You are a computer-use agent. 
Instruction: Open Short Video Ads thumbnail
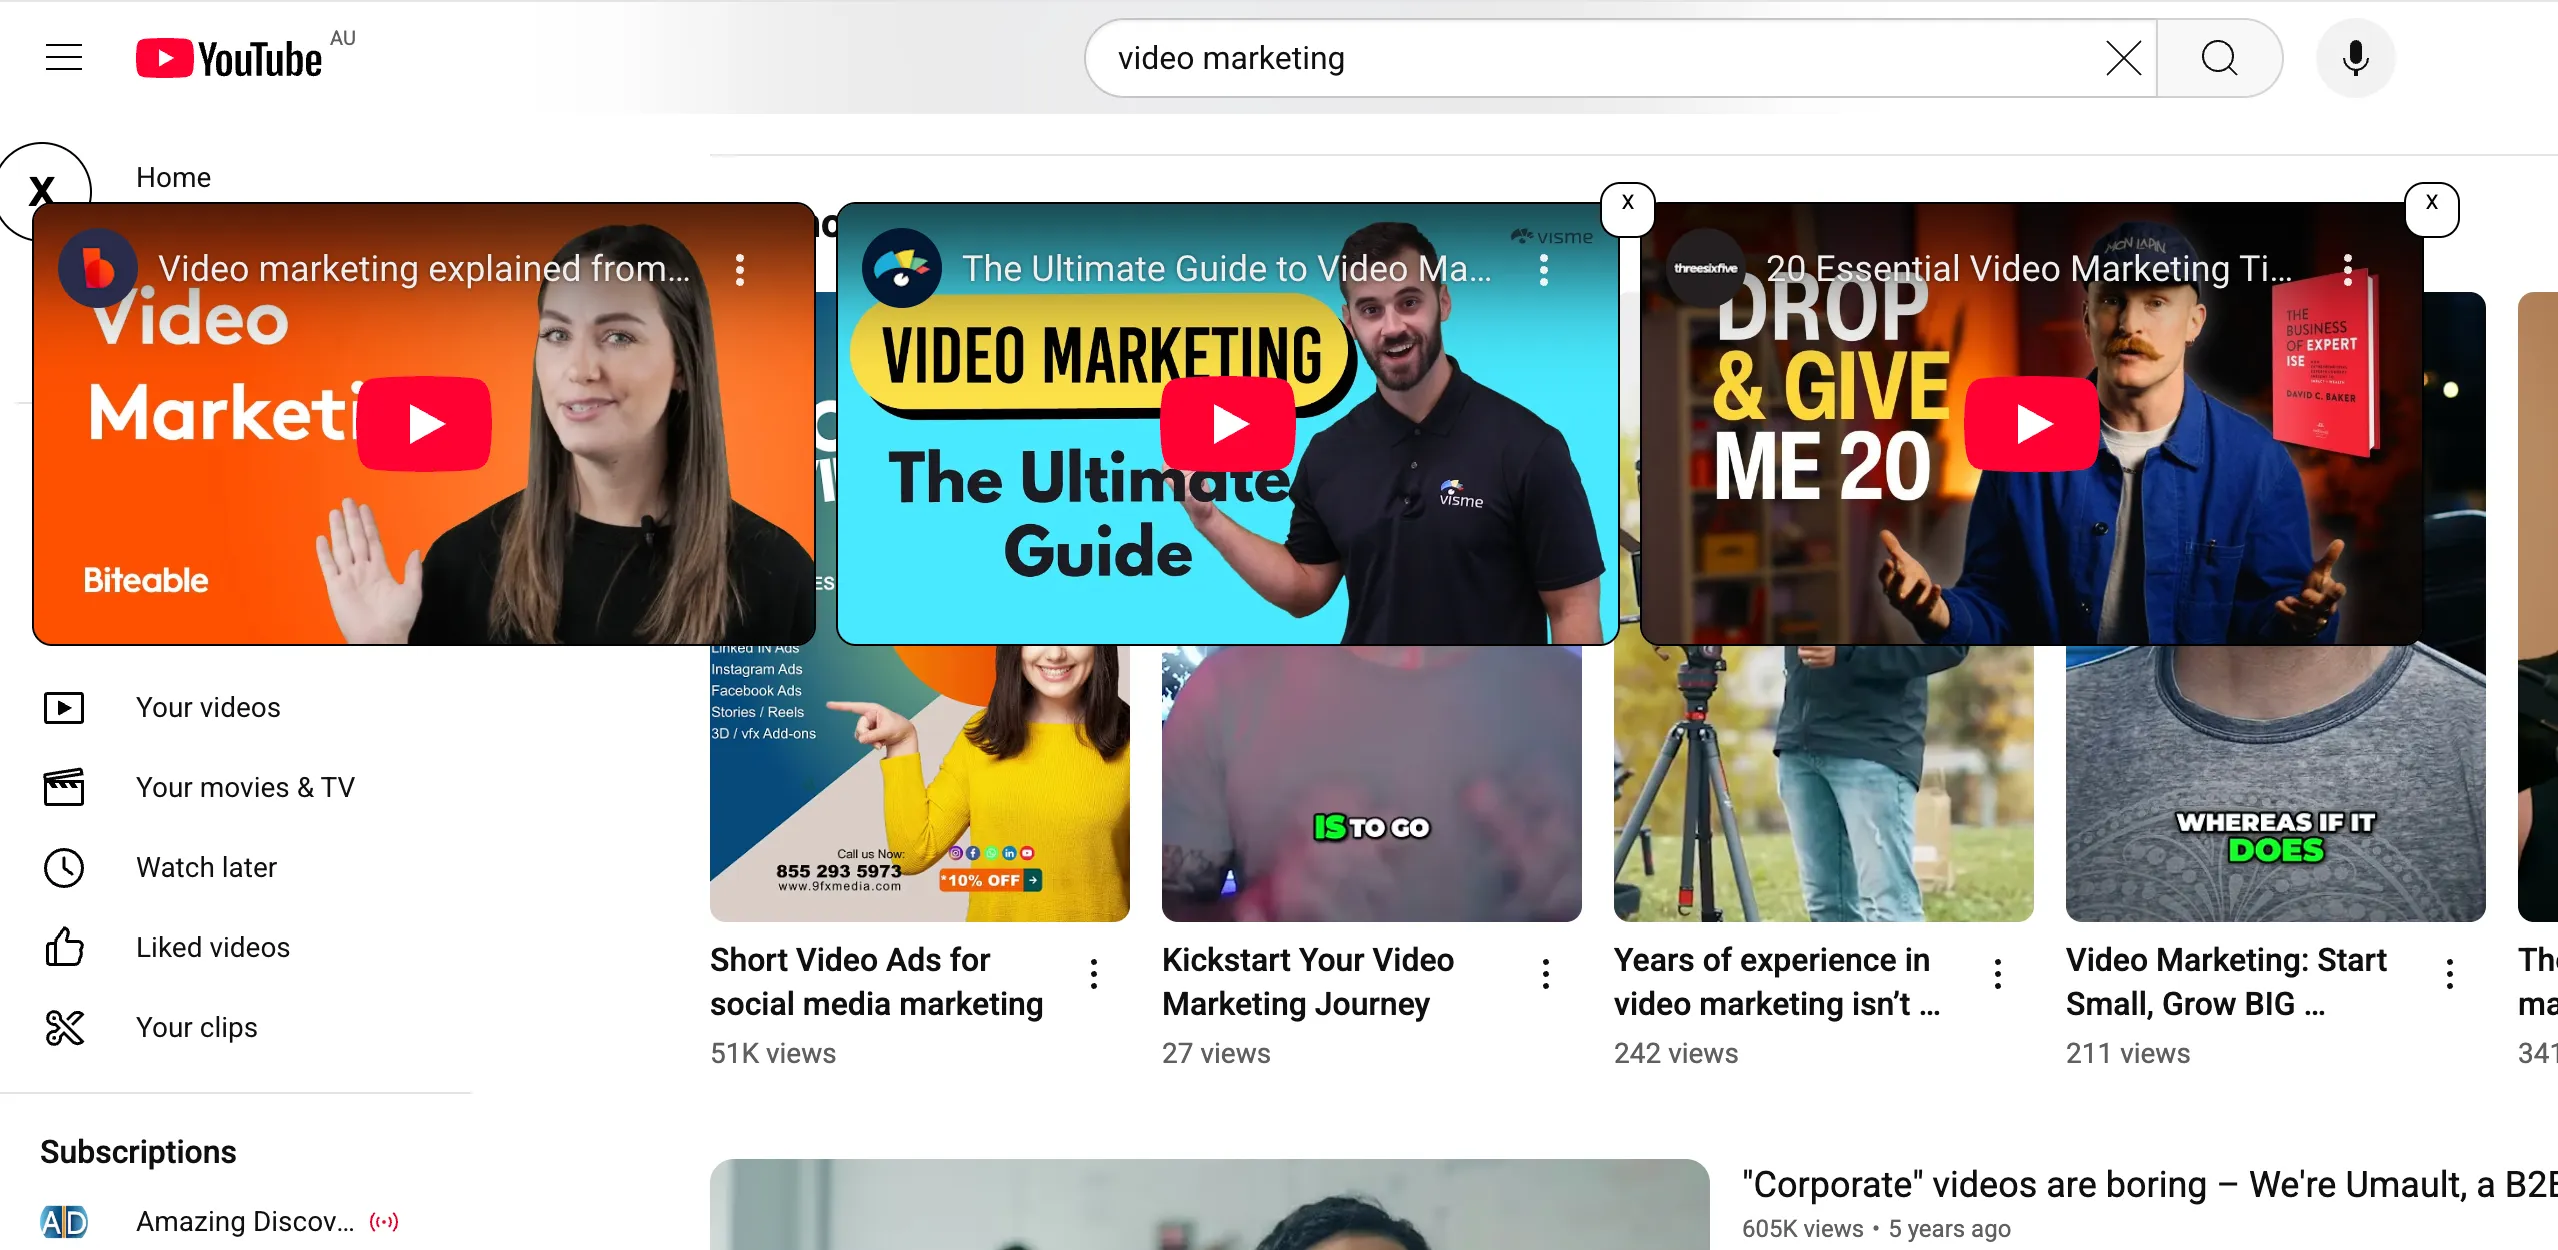tap(920, 783)
